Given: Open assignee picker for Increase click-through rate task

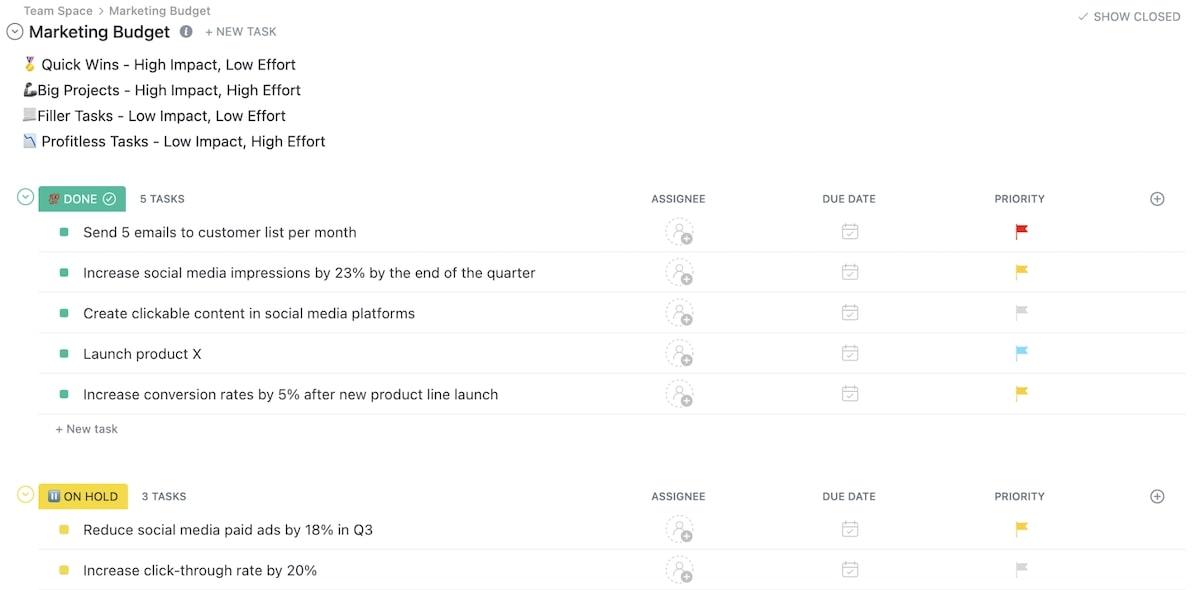Looking at the screenshot, I should [680, 571].
